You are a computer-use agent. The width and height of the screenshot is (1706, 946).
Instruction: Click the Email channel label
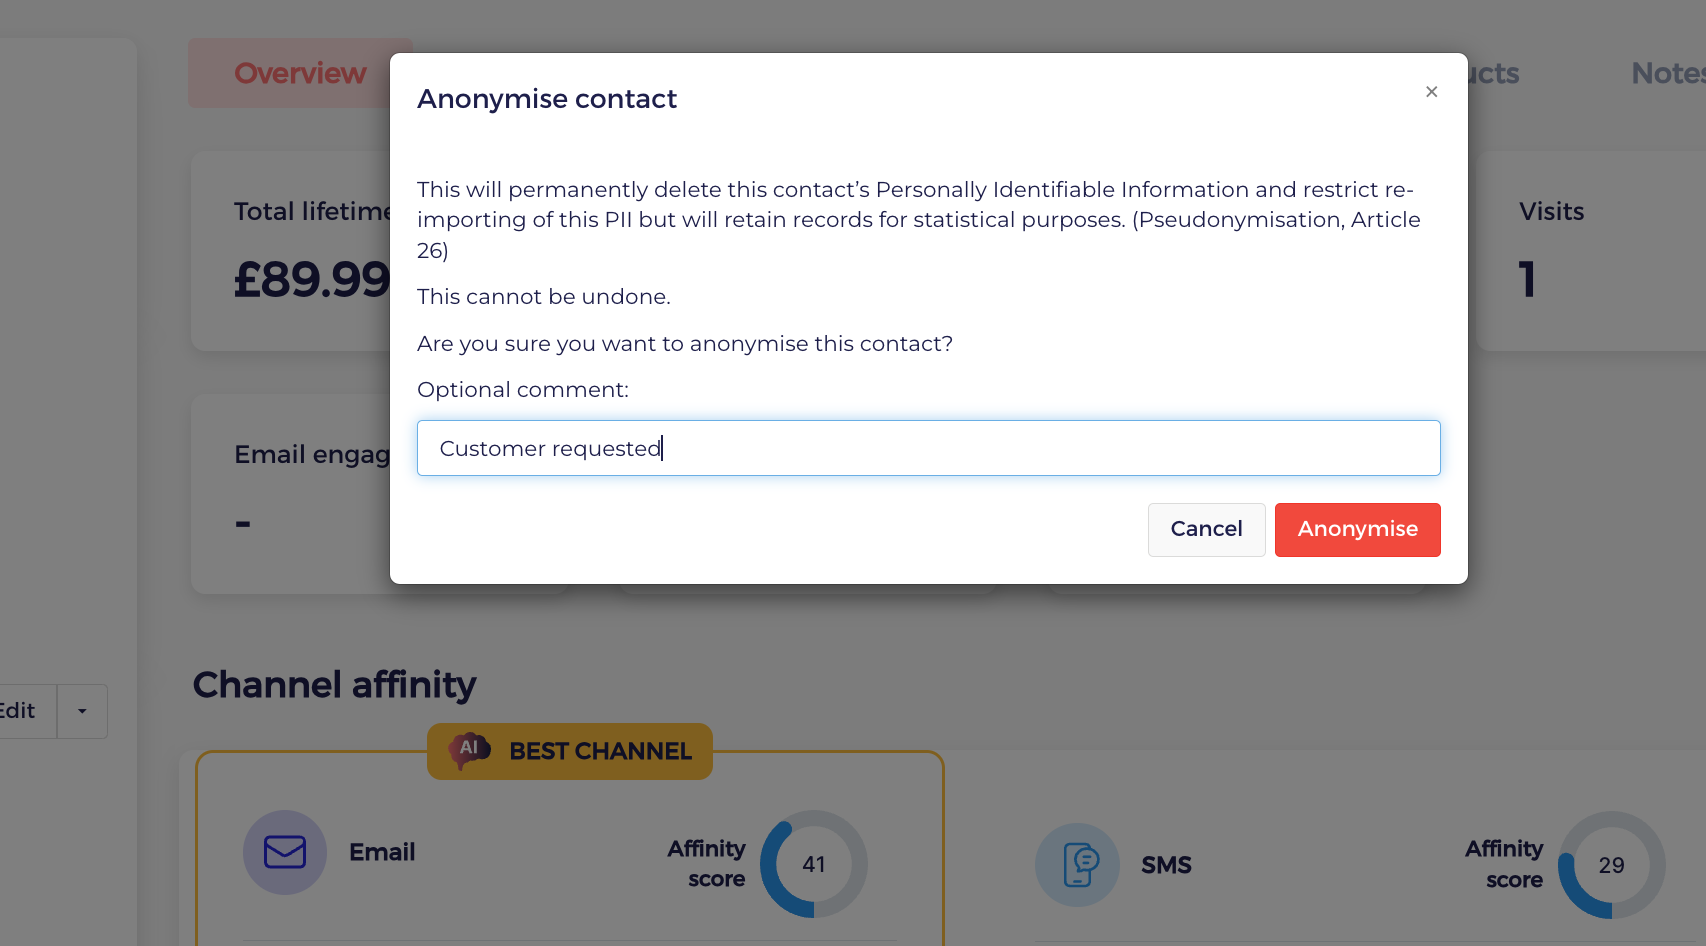click(382, 852)
